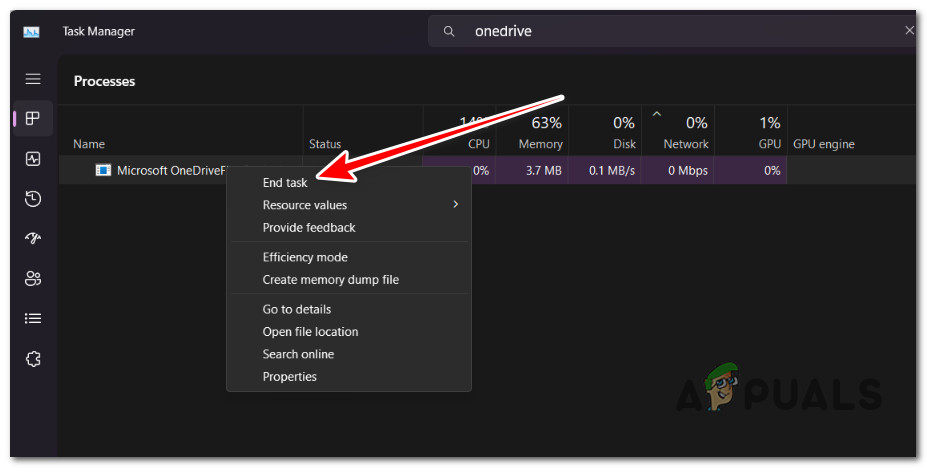Click the 3.7 MB memory value cell
927x468 pixels.
[x=532, y=170]
